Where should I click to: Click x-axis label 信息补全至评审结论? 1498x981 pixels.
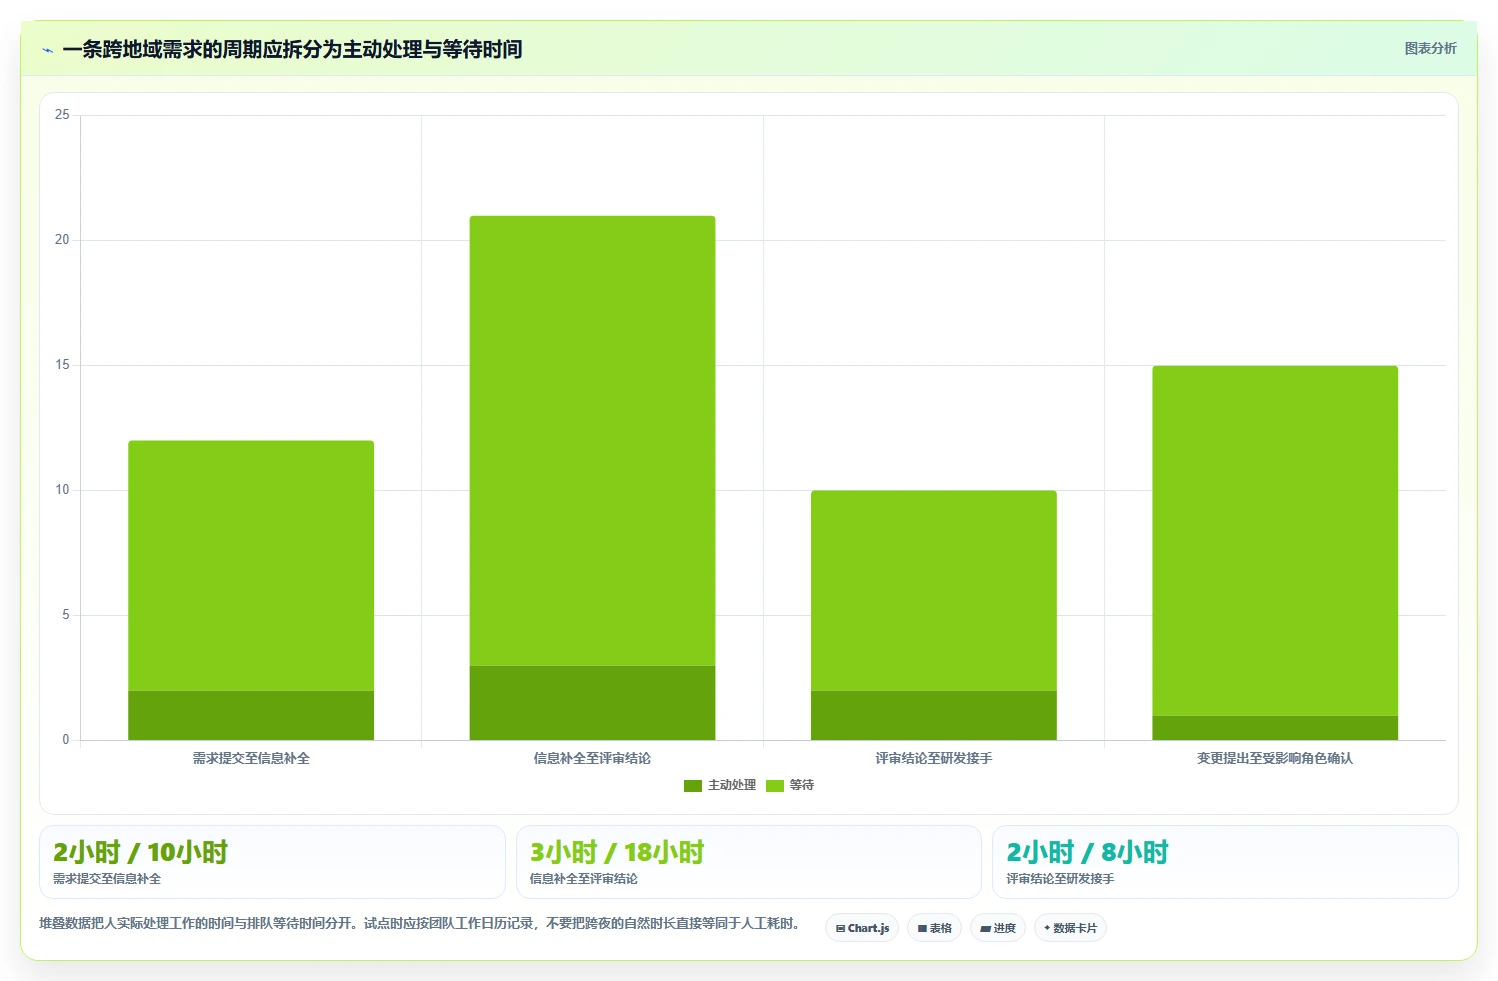point(592,758)
